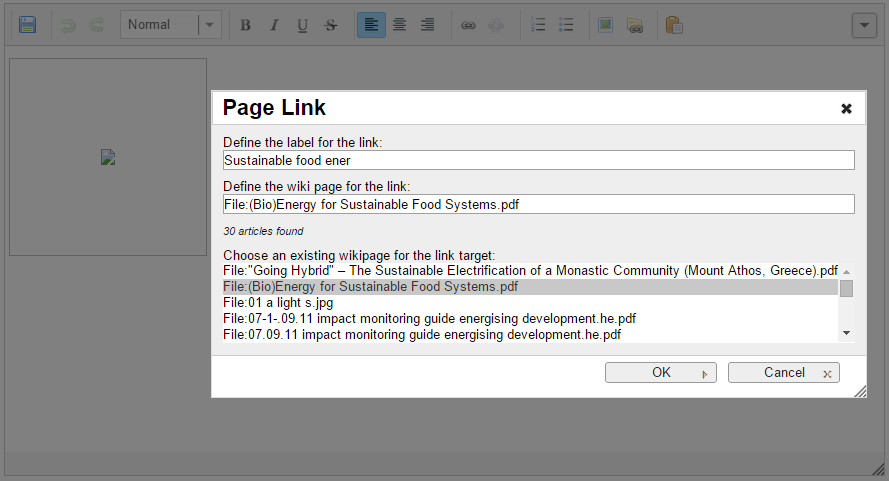Align text to the right
Viewport: 889px width, 481px height.
coord(427,25)
